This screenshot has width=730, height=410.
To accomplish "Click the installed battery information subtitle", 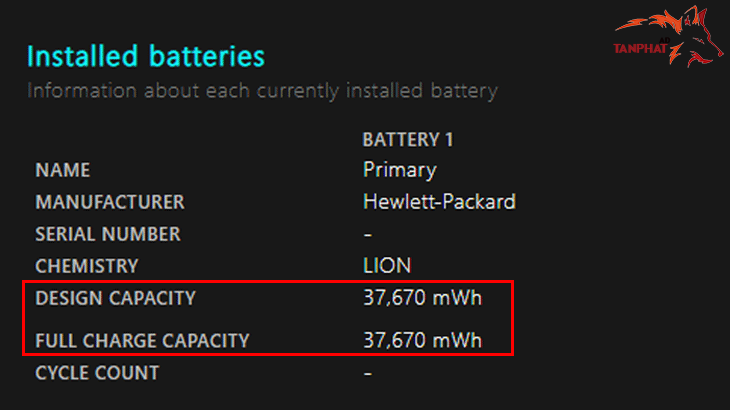I will 262,91.
